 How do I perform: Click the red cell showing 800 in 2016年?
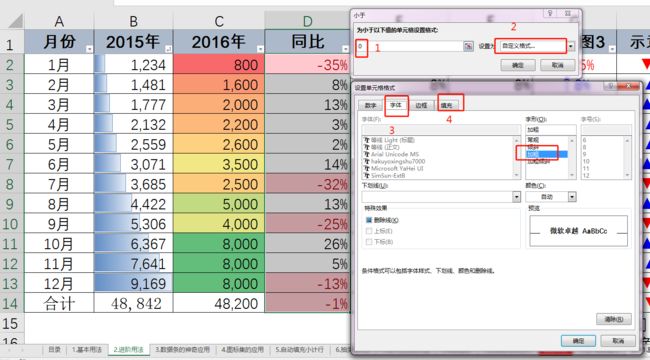(x=218, y=64)
